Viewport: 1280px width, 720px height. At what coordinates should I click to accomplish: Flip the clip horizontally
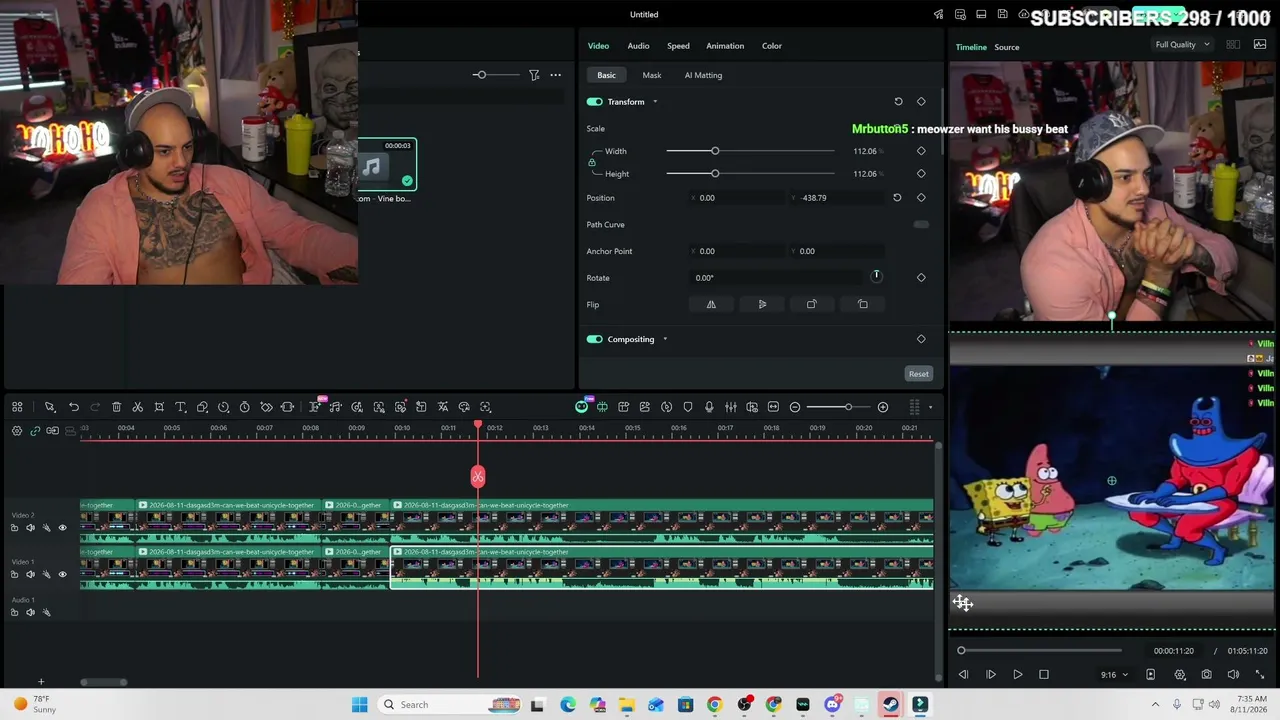(x=711, y=305)
